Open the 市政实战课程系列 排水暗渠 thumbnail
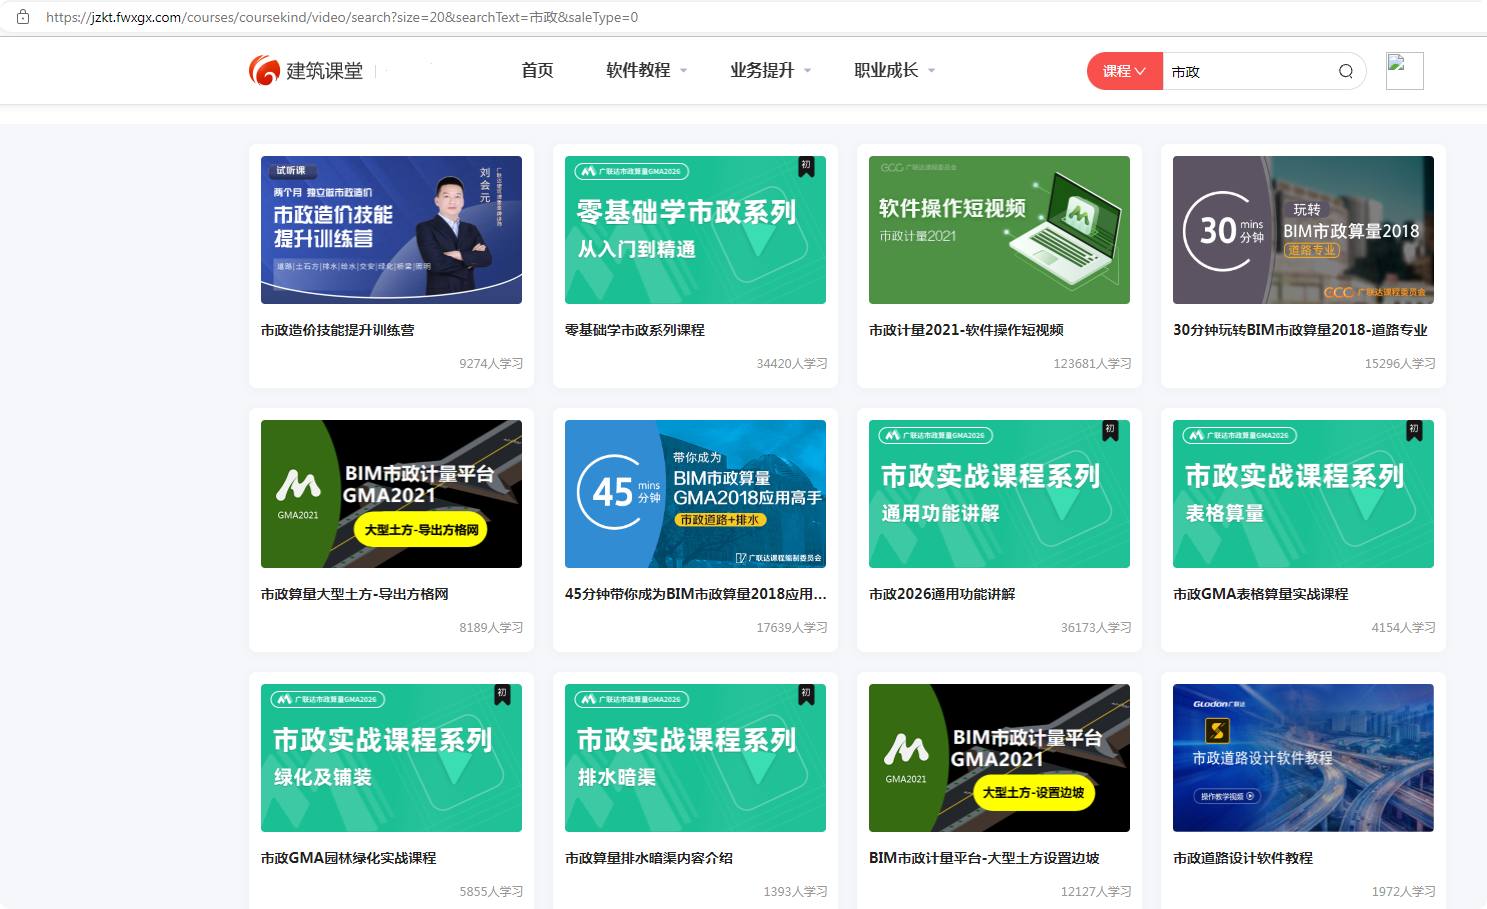The image size is (1487, 909). click(695, 758)
